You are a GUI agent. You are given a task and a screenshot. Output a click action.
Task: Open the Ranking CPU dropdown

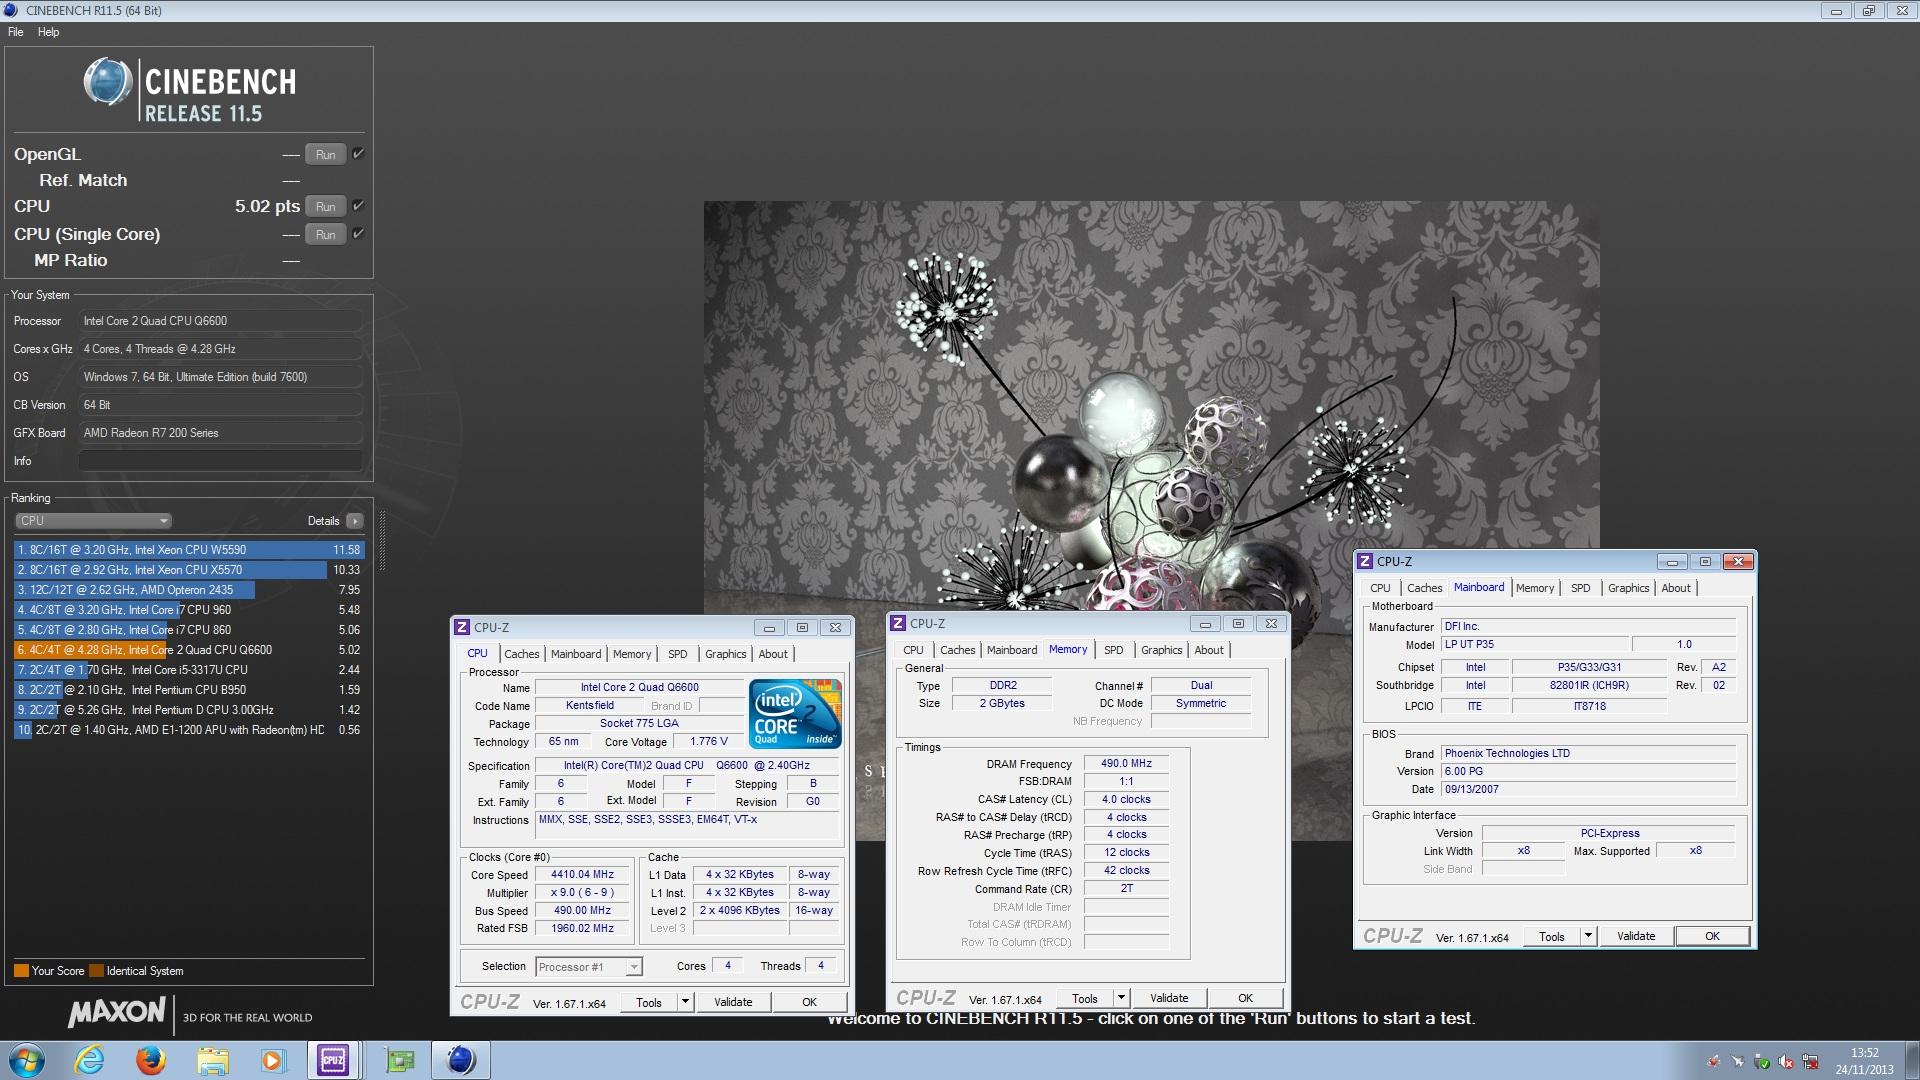coord(94,521)
